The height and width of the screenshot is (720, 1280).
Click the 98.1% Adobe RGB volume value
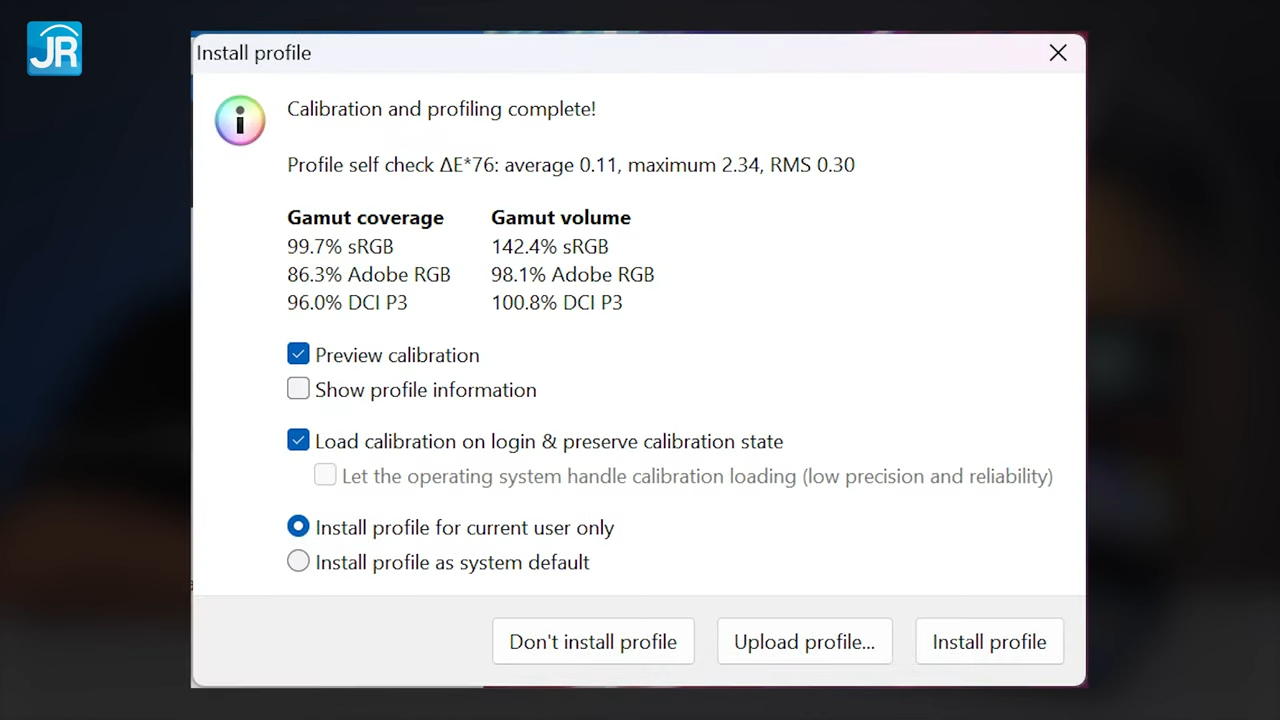tap(572, 274)
